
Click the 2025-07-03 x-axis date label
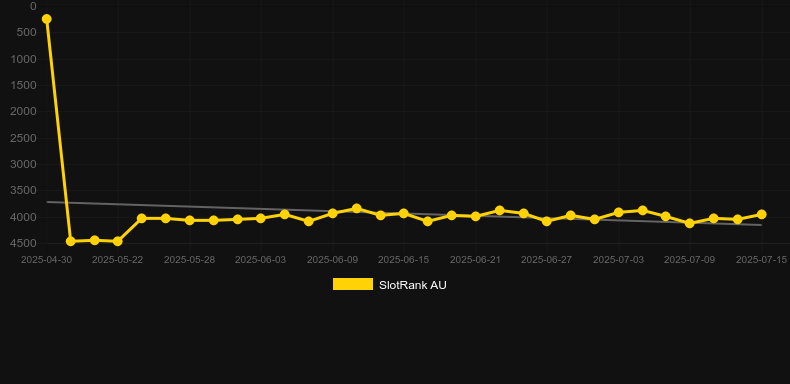[618, 260]
